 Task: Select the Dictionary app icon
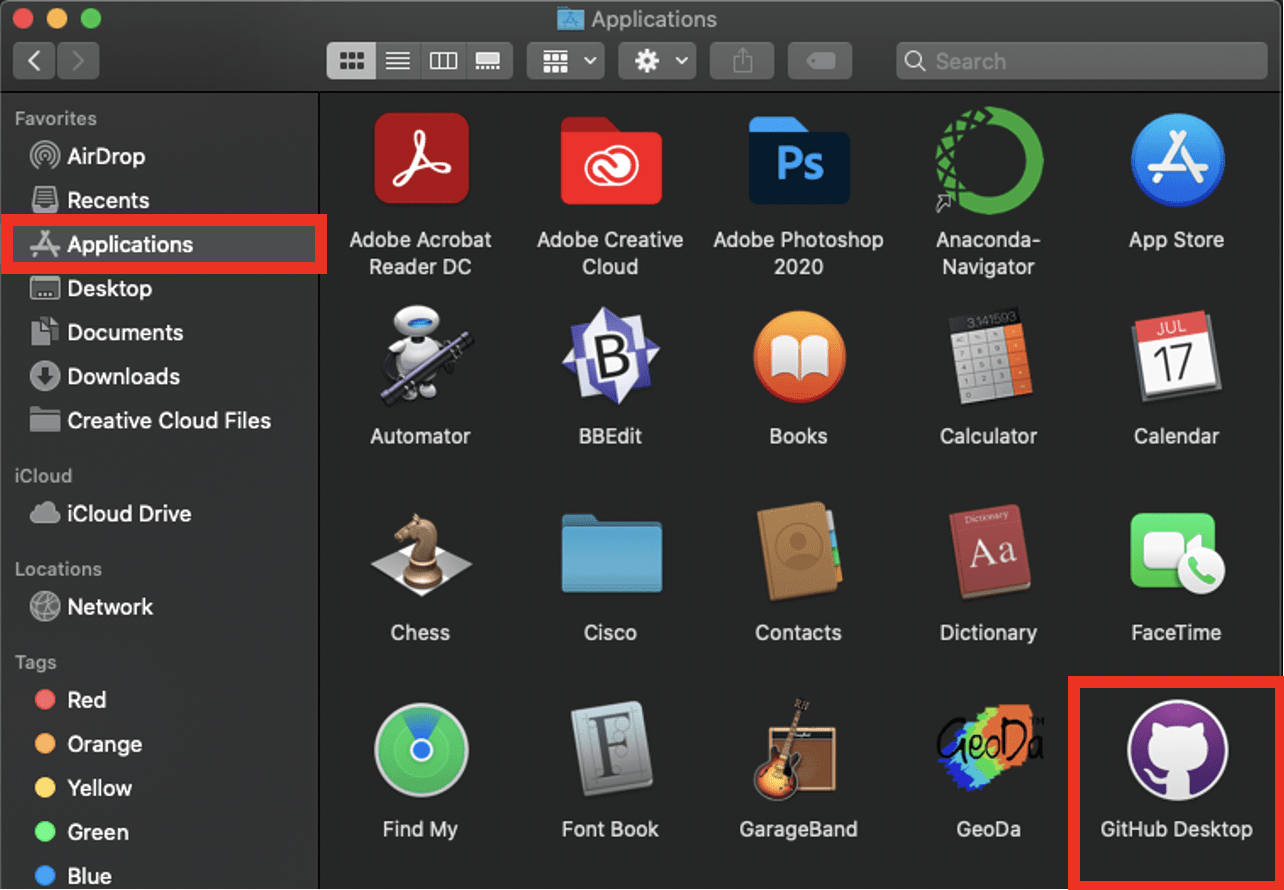[988, 553]
